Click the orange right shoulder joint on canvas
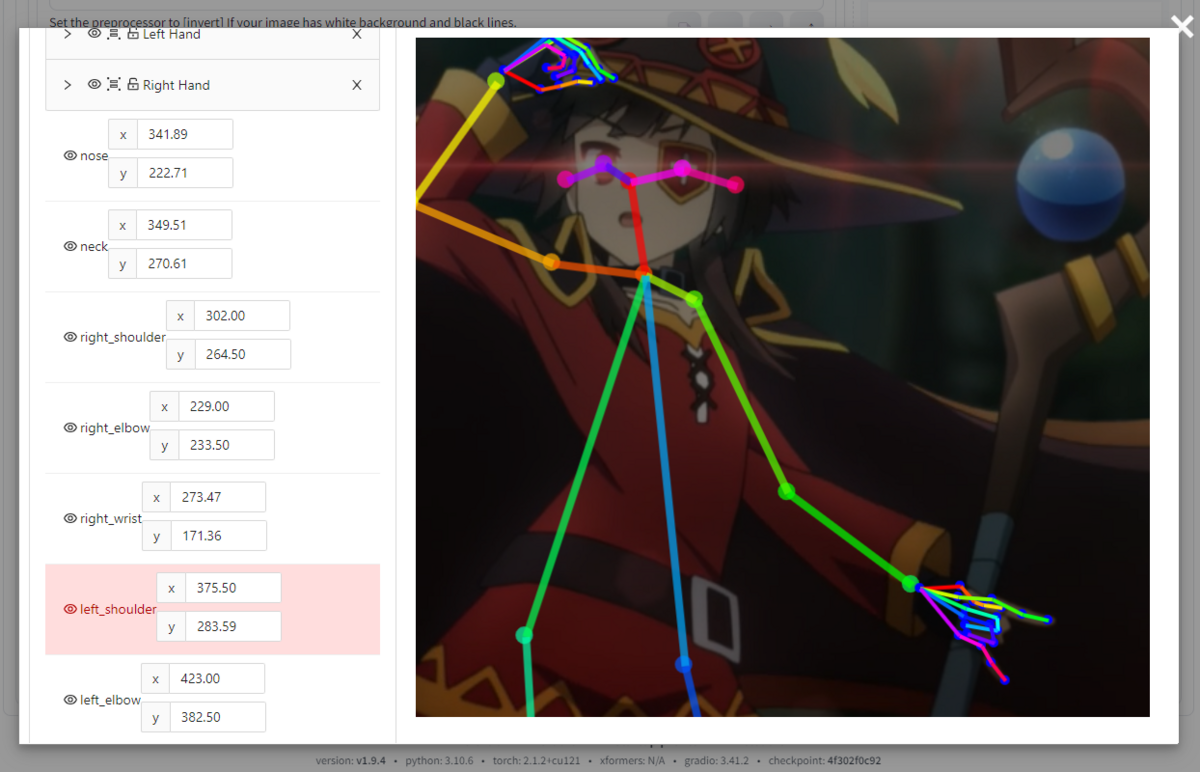Screen dimensions: 1200x772 point(550,262)
